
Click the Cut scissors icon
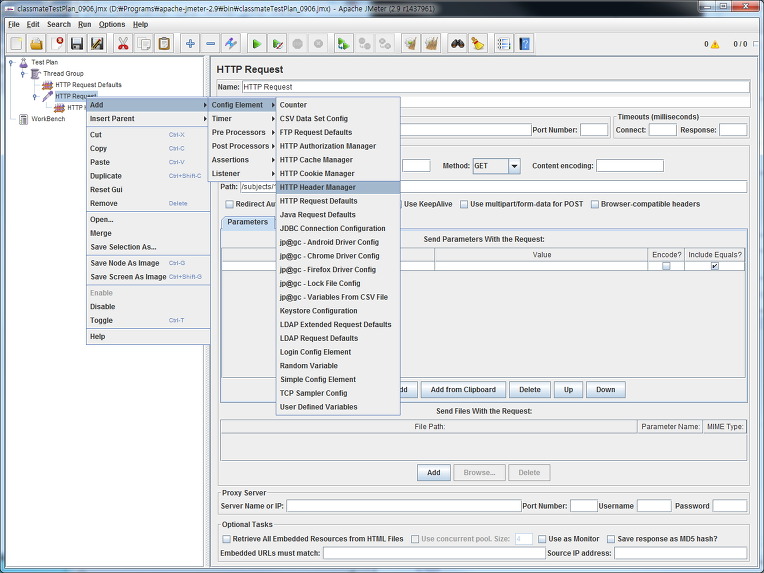point(123,44)
